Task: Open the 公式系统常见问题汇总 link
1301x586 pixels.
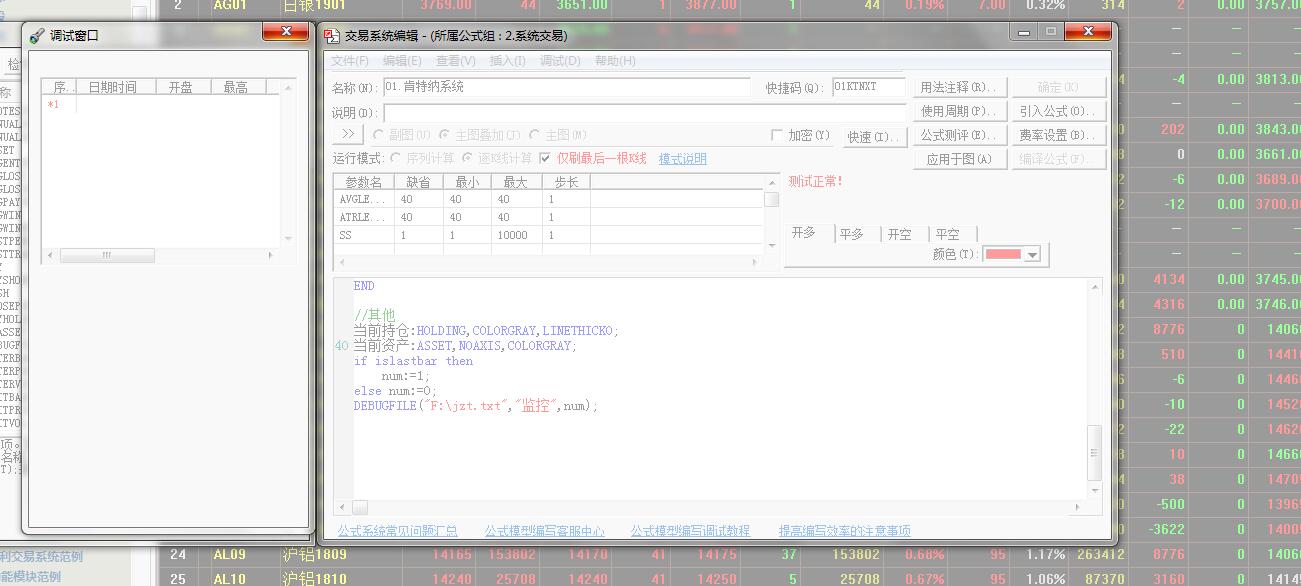Action: (x=397, y=531)
